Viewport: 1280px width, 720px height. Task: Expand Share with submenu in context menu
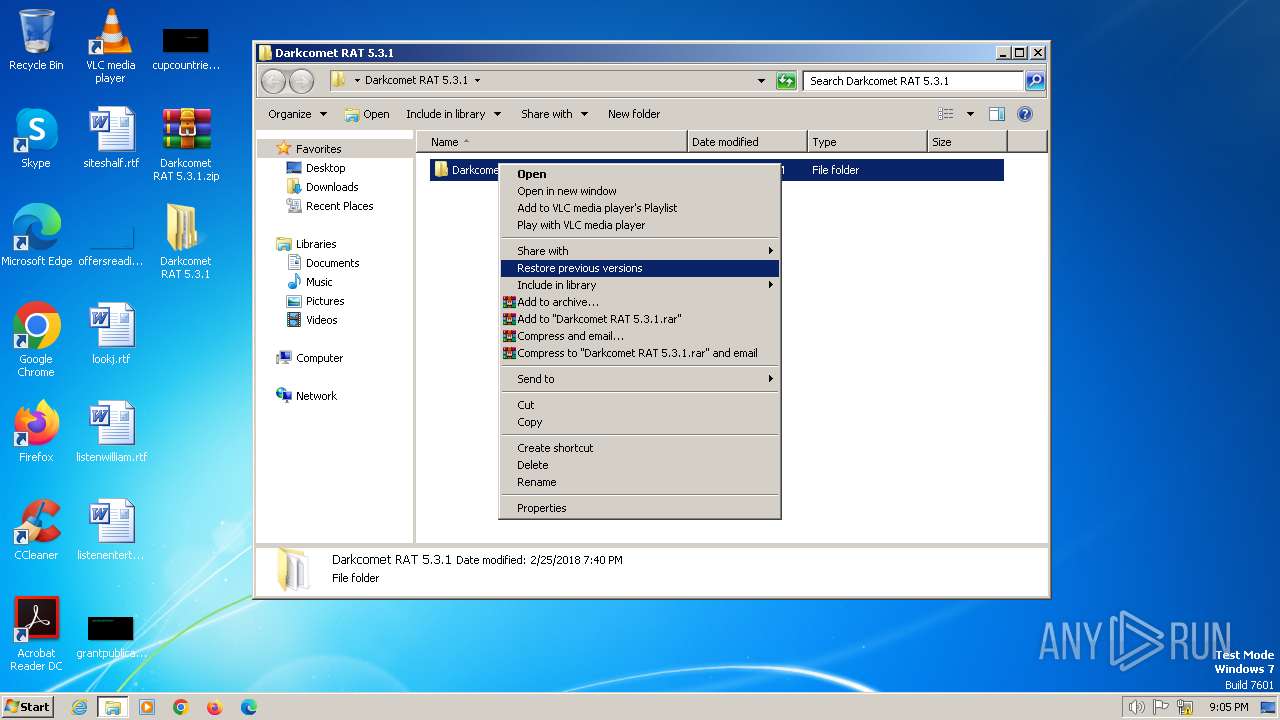pyautogui.click(x=640, y=251)
